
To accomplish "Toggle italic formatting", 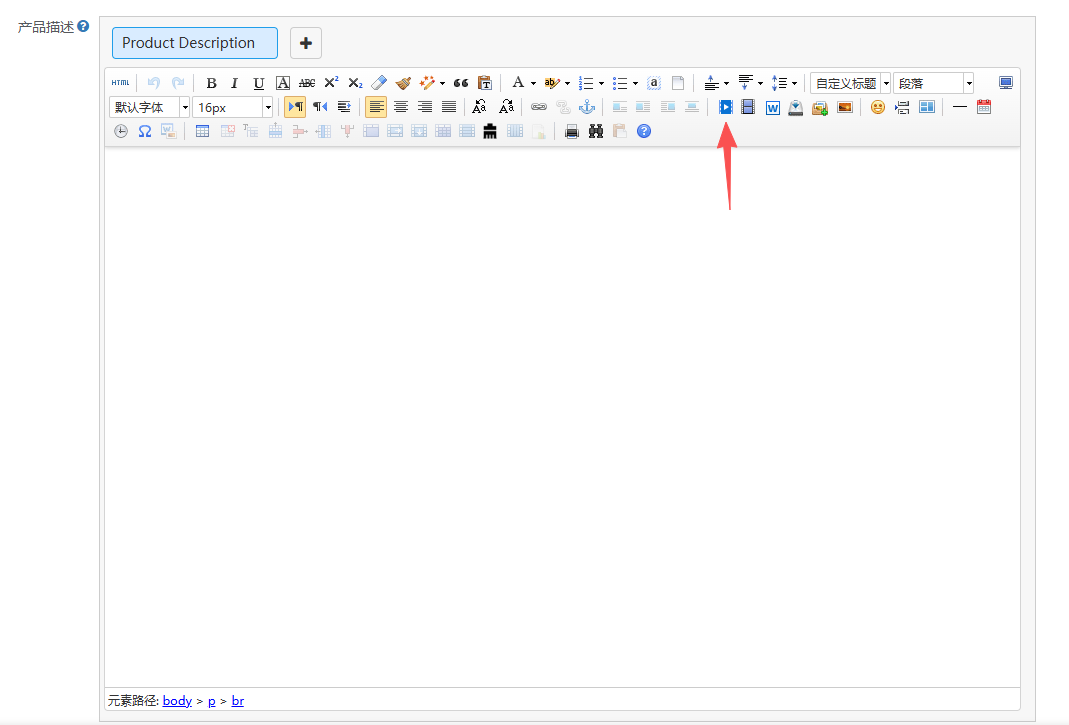I will (x=234, y=83).
